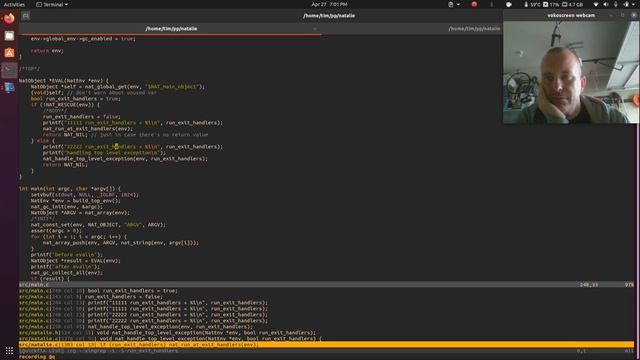
Task: Open the Activities overview
Action: pos(14,4)
